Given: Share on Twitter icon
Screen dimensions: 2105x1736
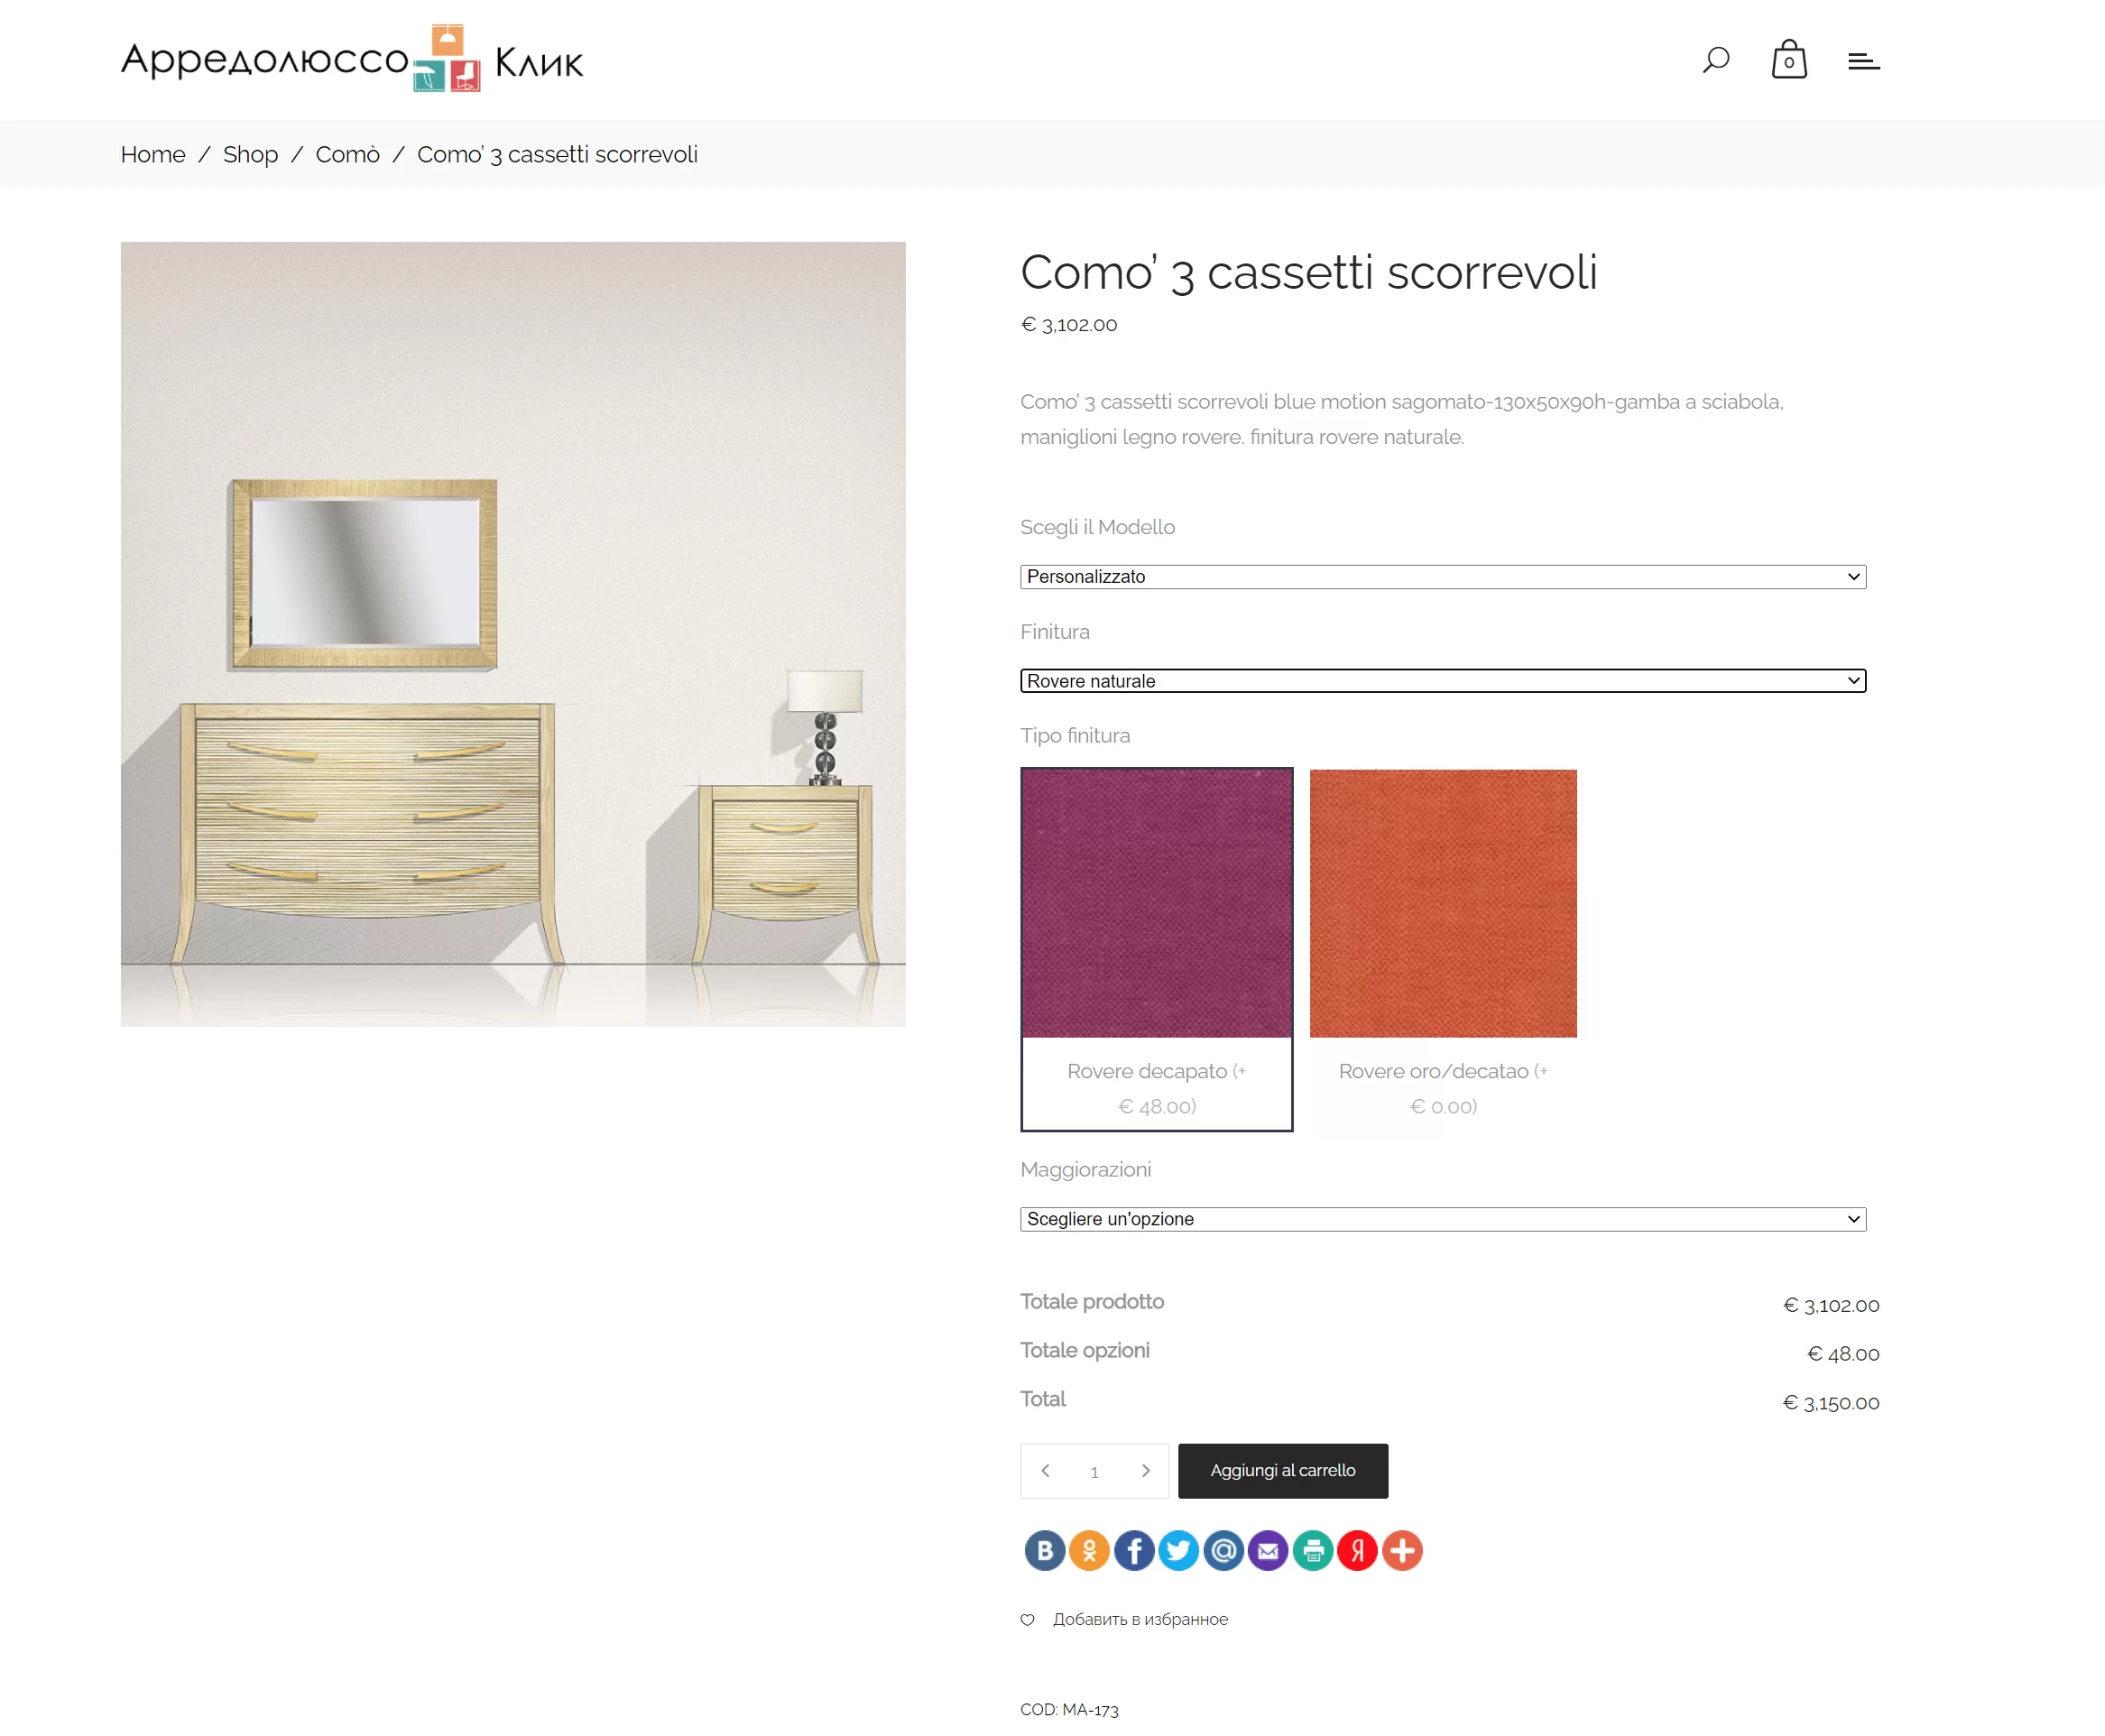Looking at the screenshot, I should coord(1178,1550).
